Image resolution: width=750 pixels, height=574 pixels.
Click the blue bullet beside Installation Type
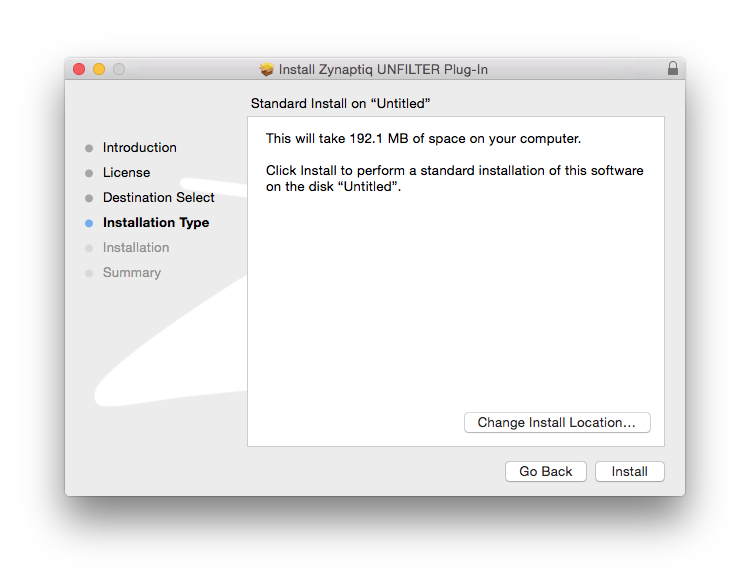tap(89, 223)
